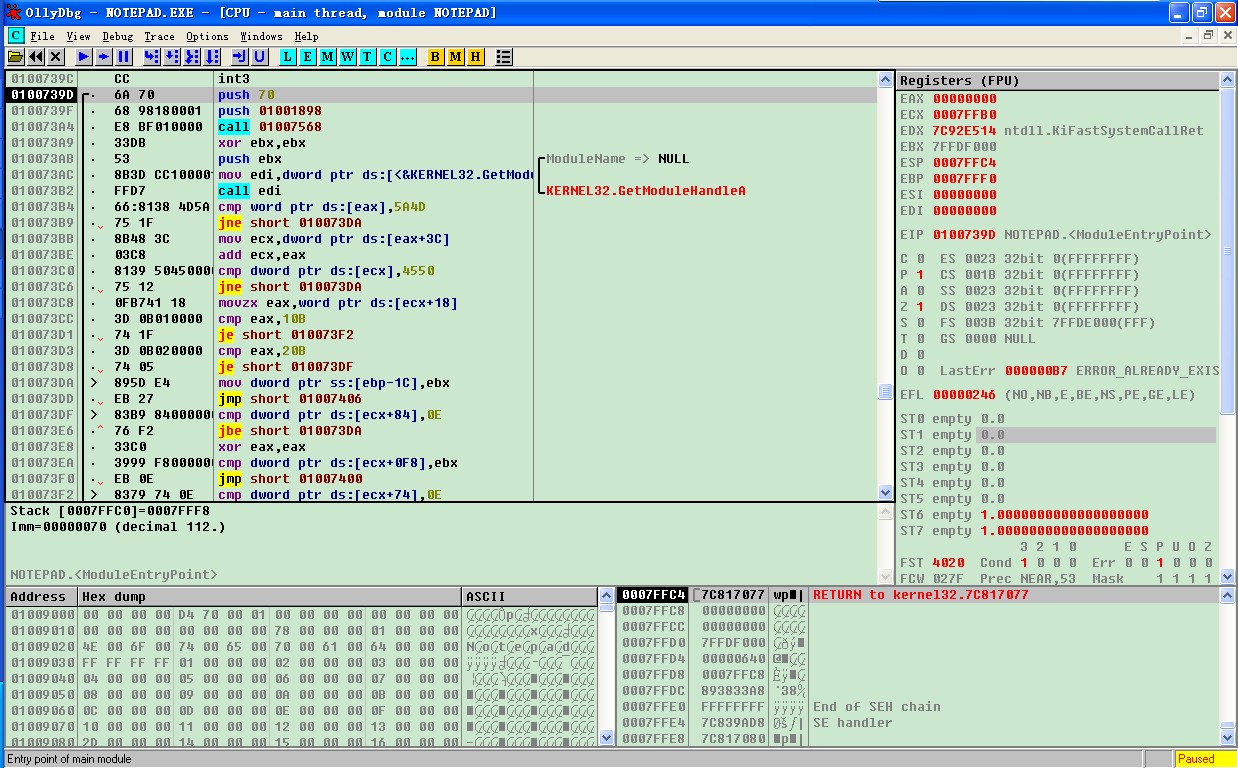Click the hex dump pane scroll down arrow
Image resolution: width=1238 pixels, height=768 pixels.
point(606,737)
